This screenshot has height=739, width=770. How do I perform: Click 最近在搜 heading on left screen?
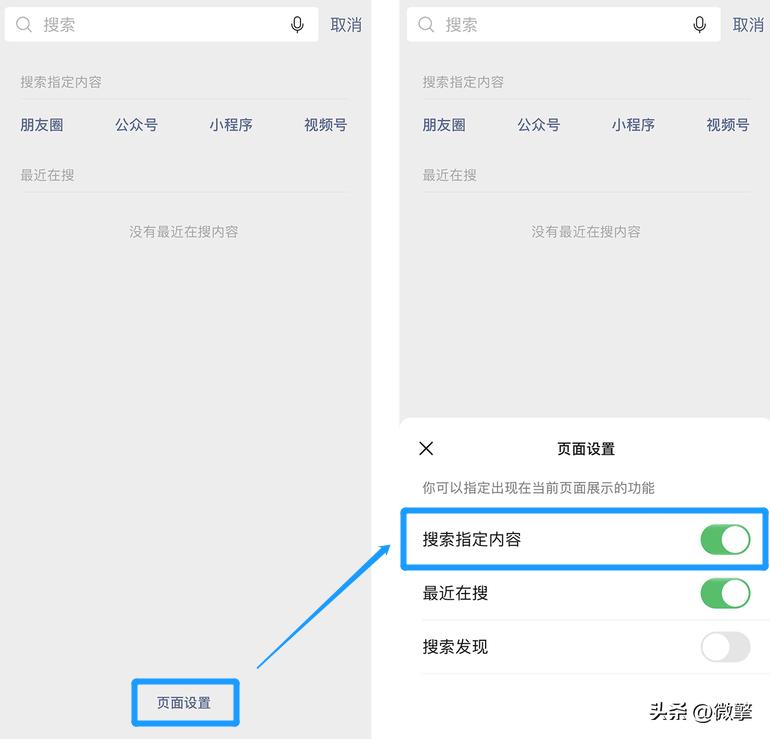(47, 175)
